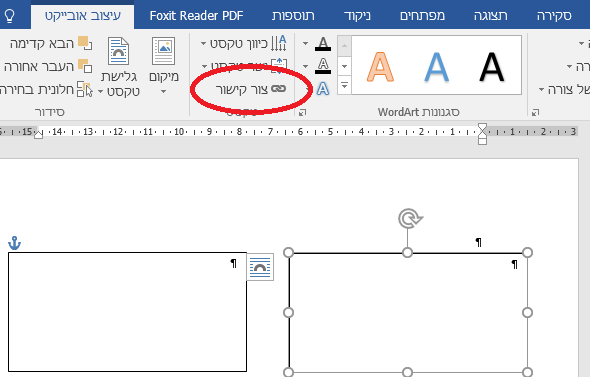Click the גלישת טקסט wrap text icon

pos(119,51)
